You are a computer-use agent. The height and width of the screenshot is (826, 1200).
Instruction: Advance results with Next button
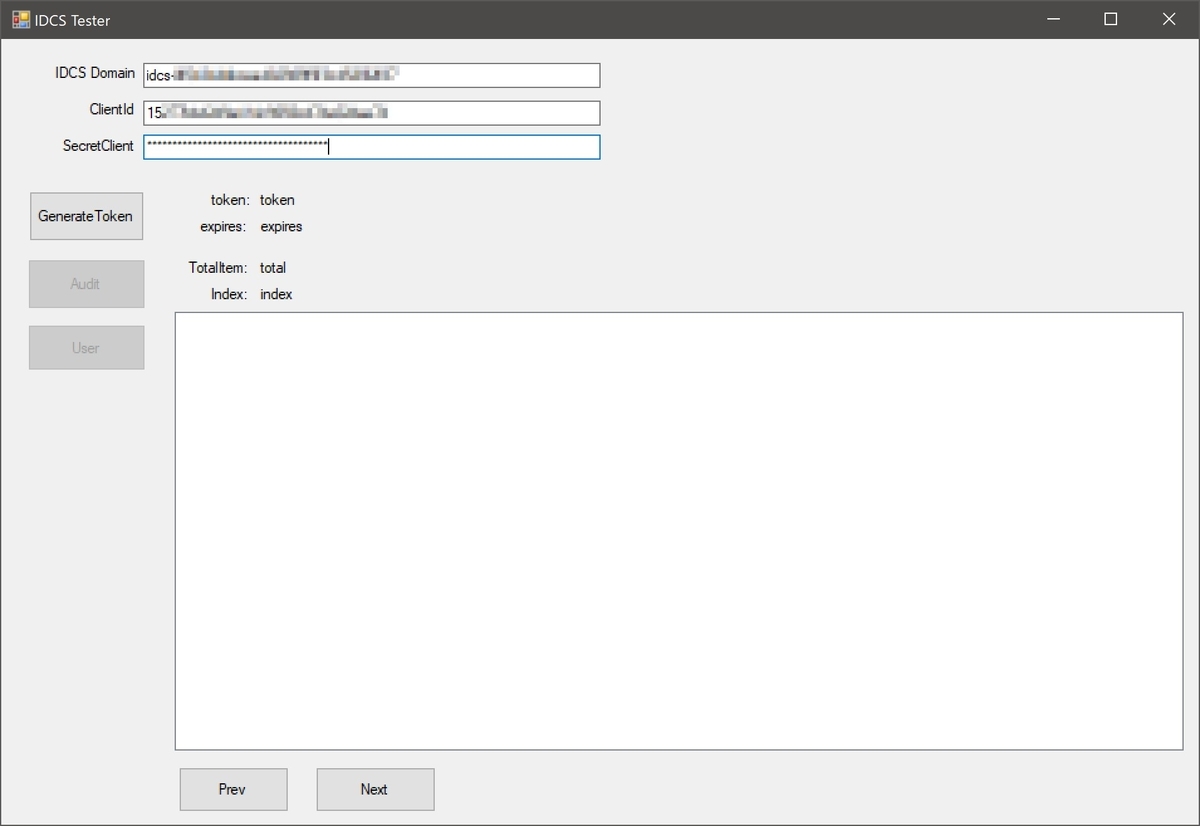375,789
